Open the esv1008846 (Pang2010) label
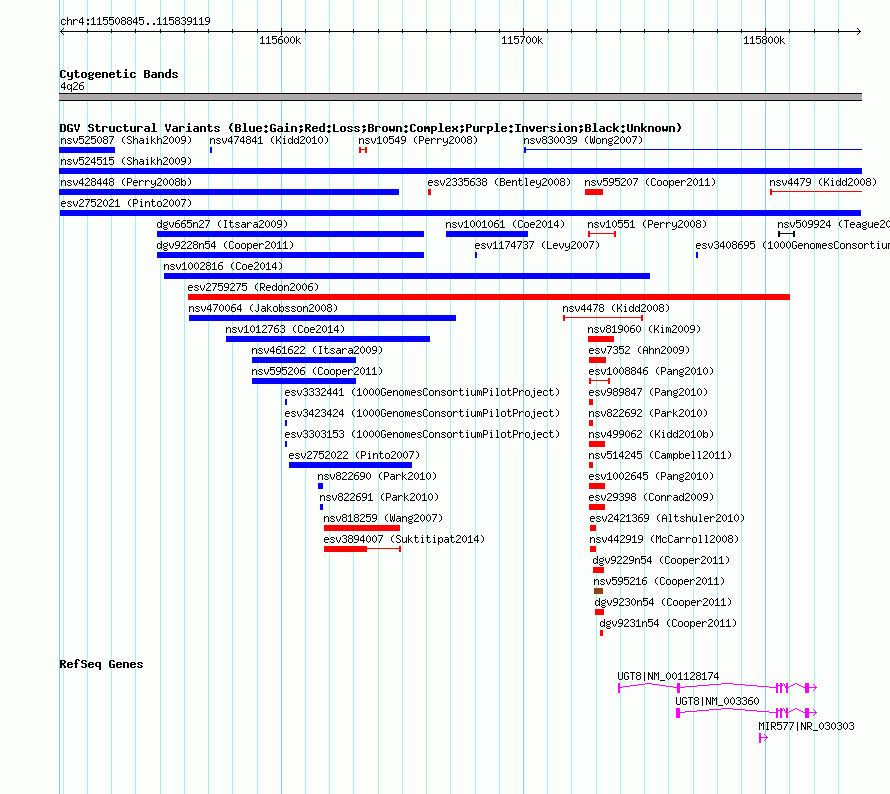Image resolution: width=890 pixels, height=794 pixels. 652,371
